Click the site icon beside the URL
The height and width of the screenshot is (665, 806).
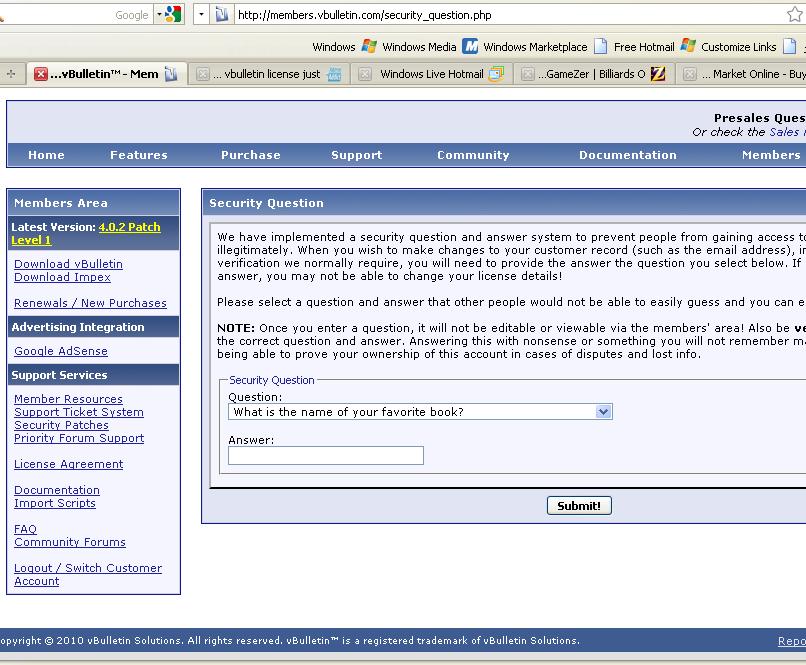pyautogui.click(x=222, y=15)
